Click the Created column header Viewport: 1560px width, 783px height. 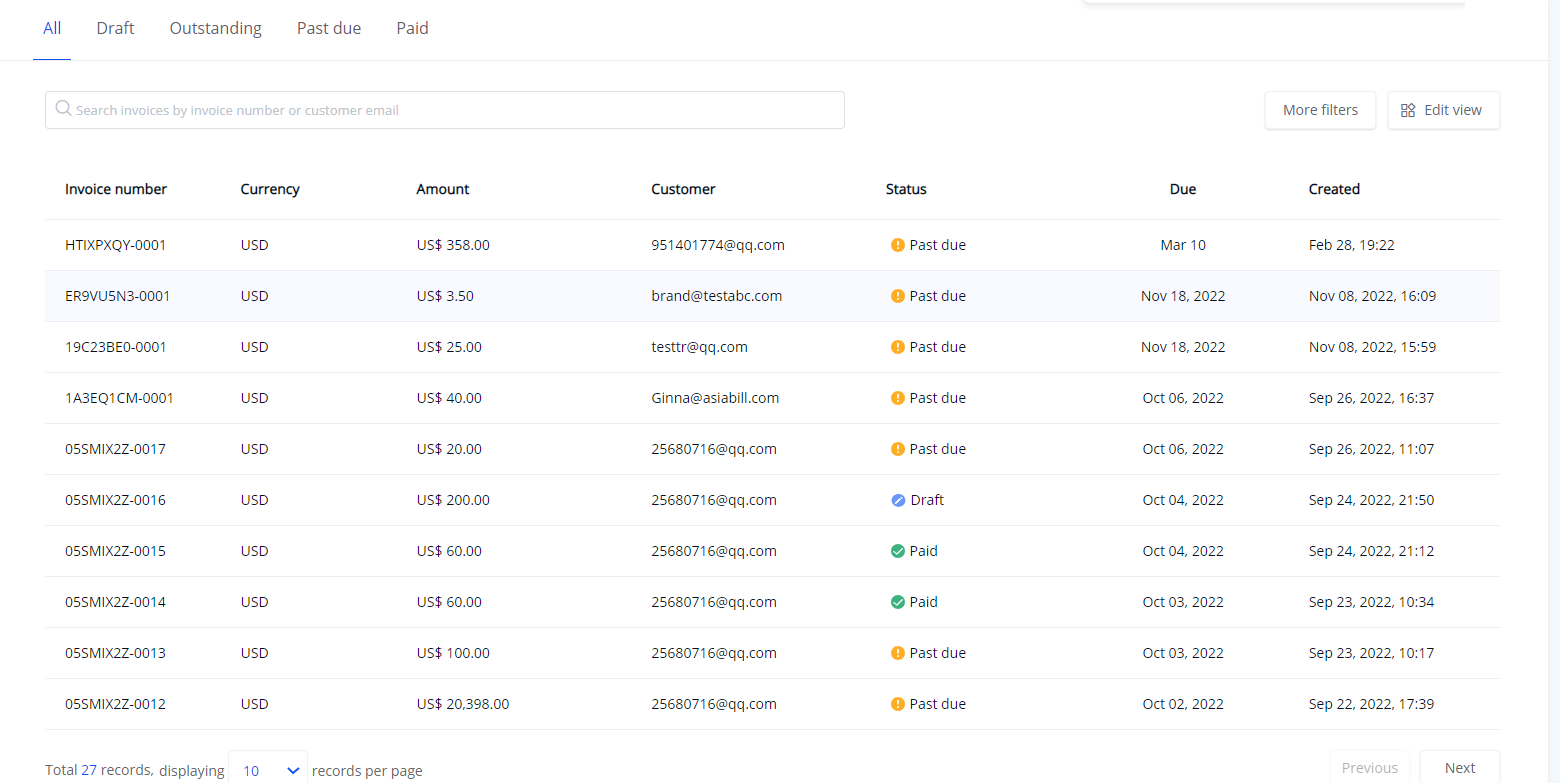1334,189
